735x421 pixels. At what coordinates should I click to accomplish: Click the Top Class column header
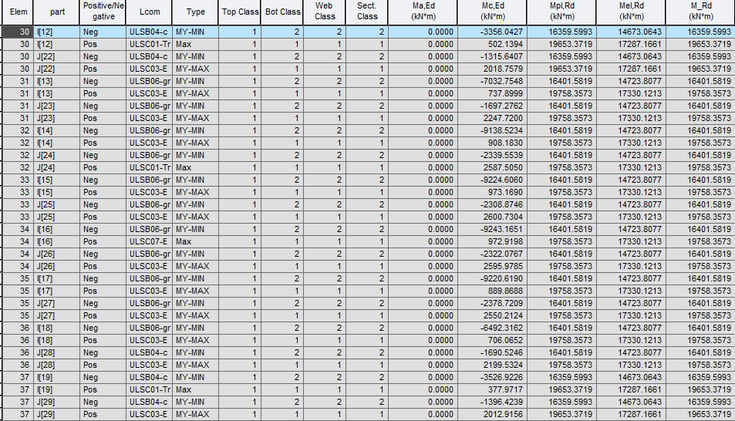tap(240, 12)
